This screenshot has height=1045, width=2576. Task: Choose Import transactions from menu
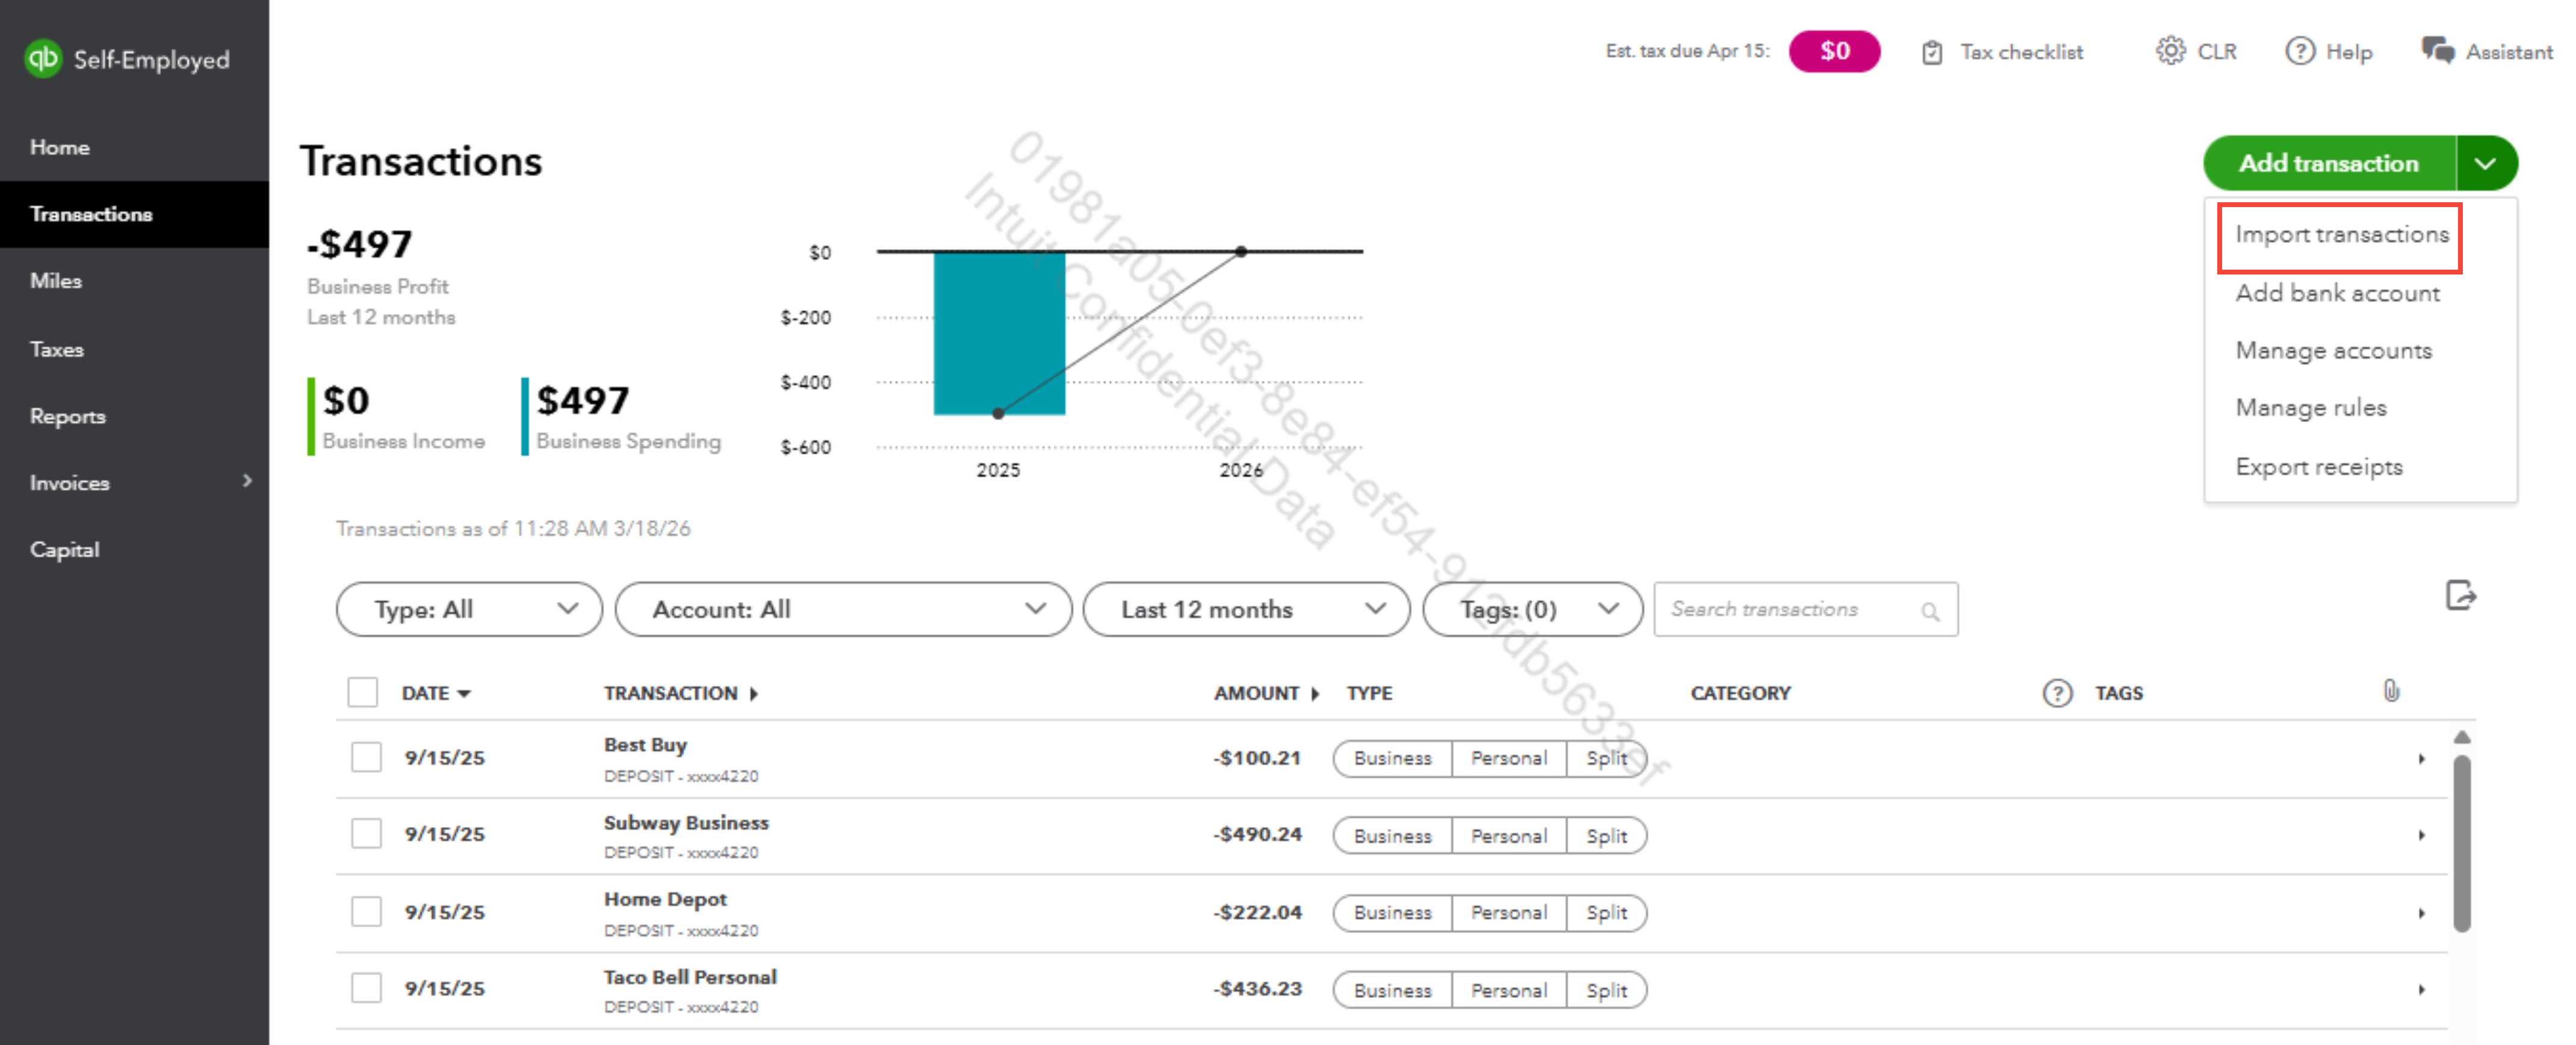coord(2341,235)
